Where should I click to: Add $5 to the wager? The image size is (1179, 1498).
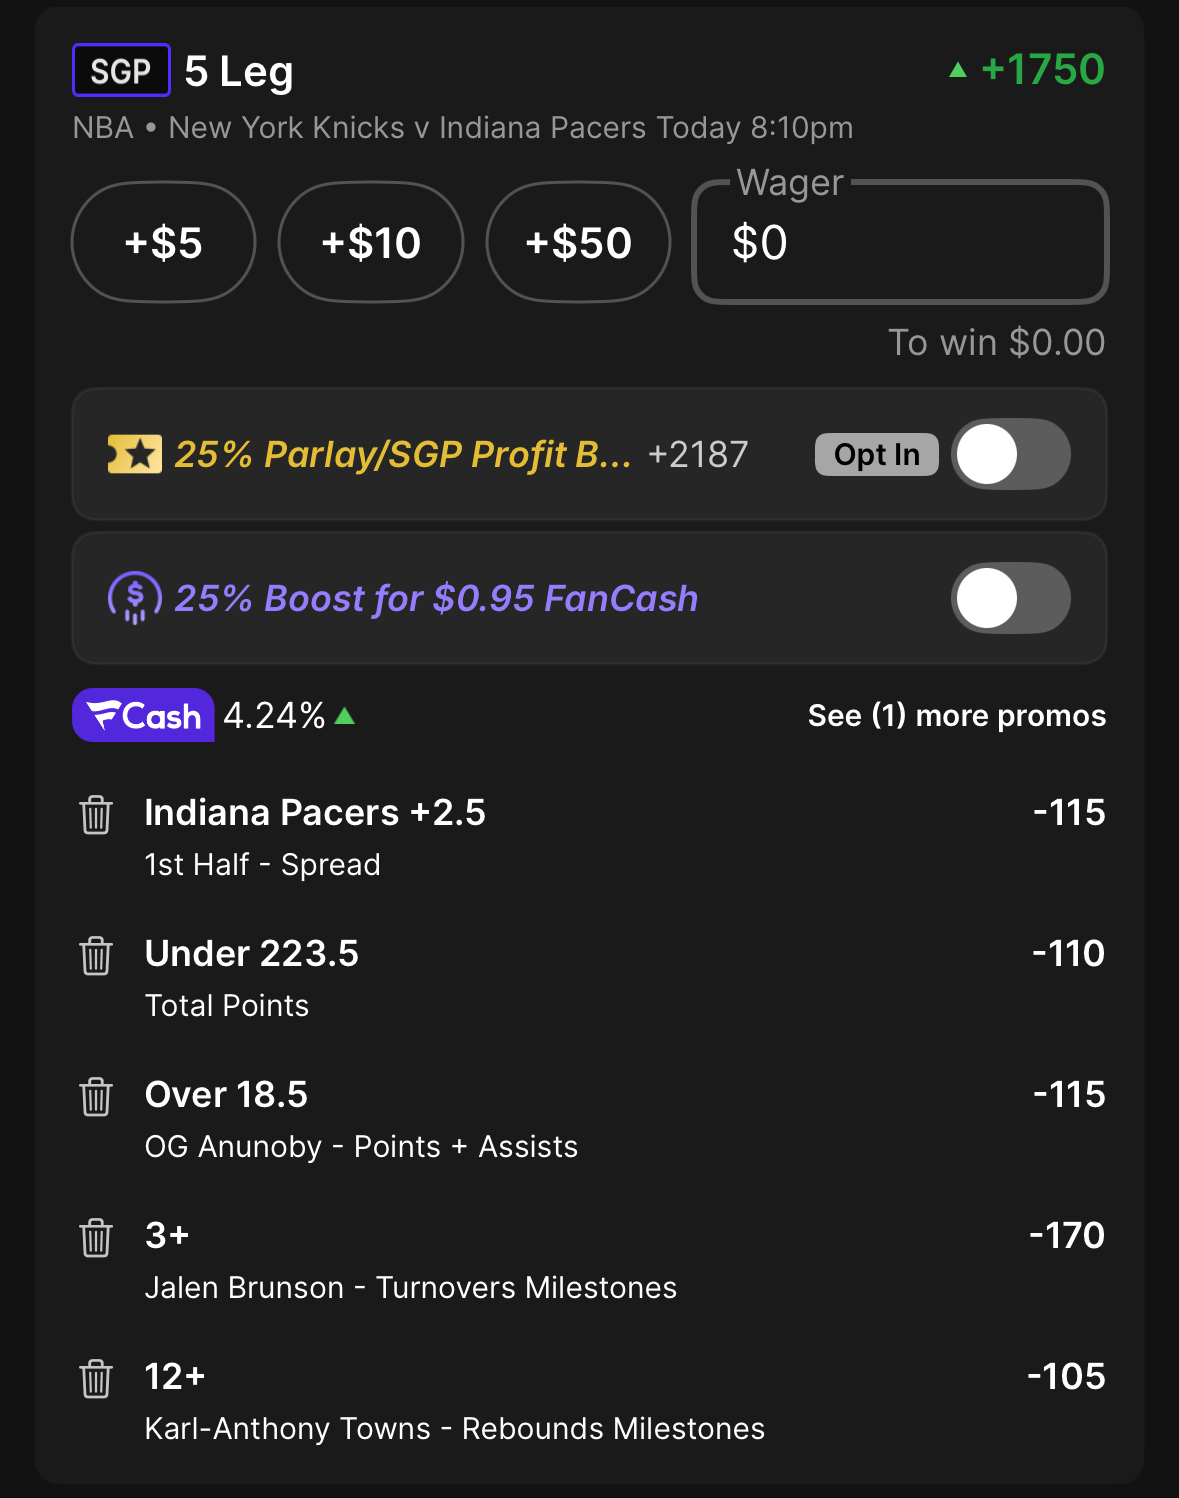click(163, 243)
